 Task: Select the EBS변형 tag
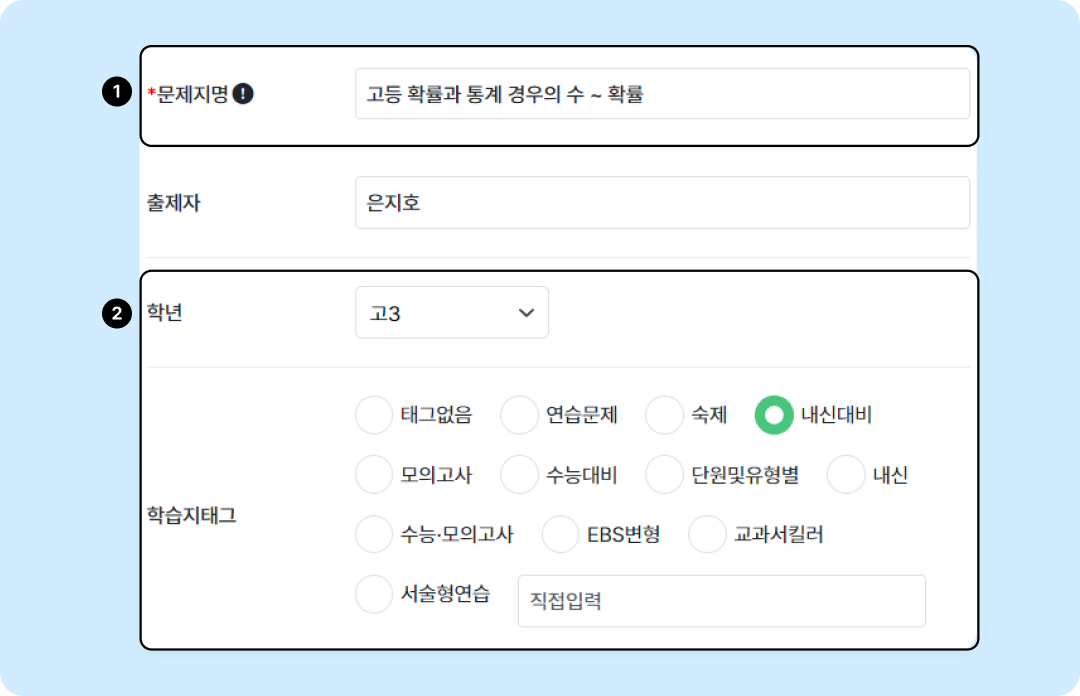(561, 535)
